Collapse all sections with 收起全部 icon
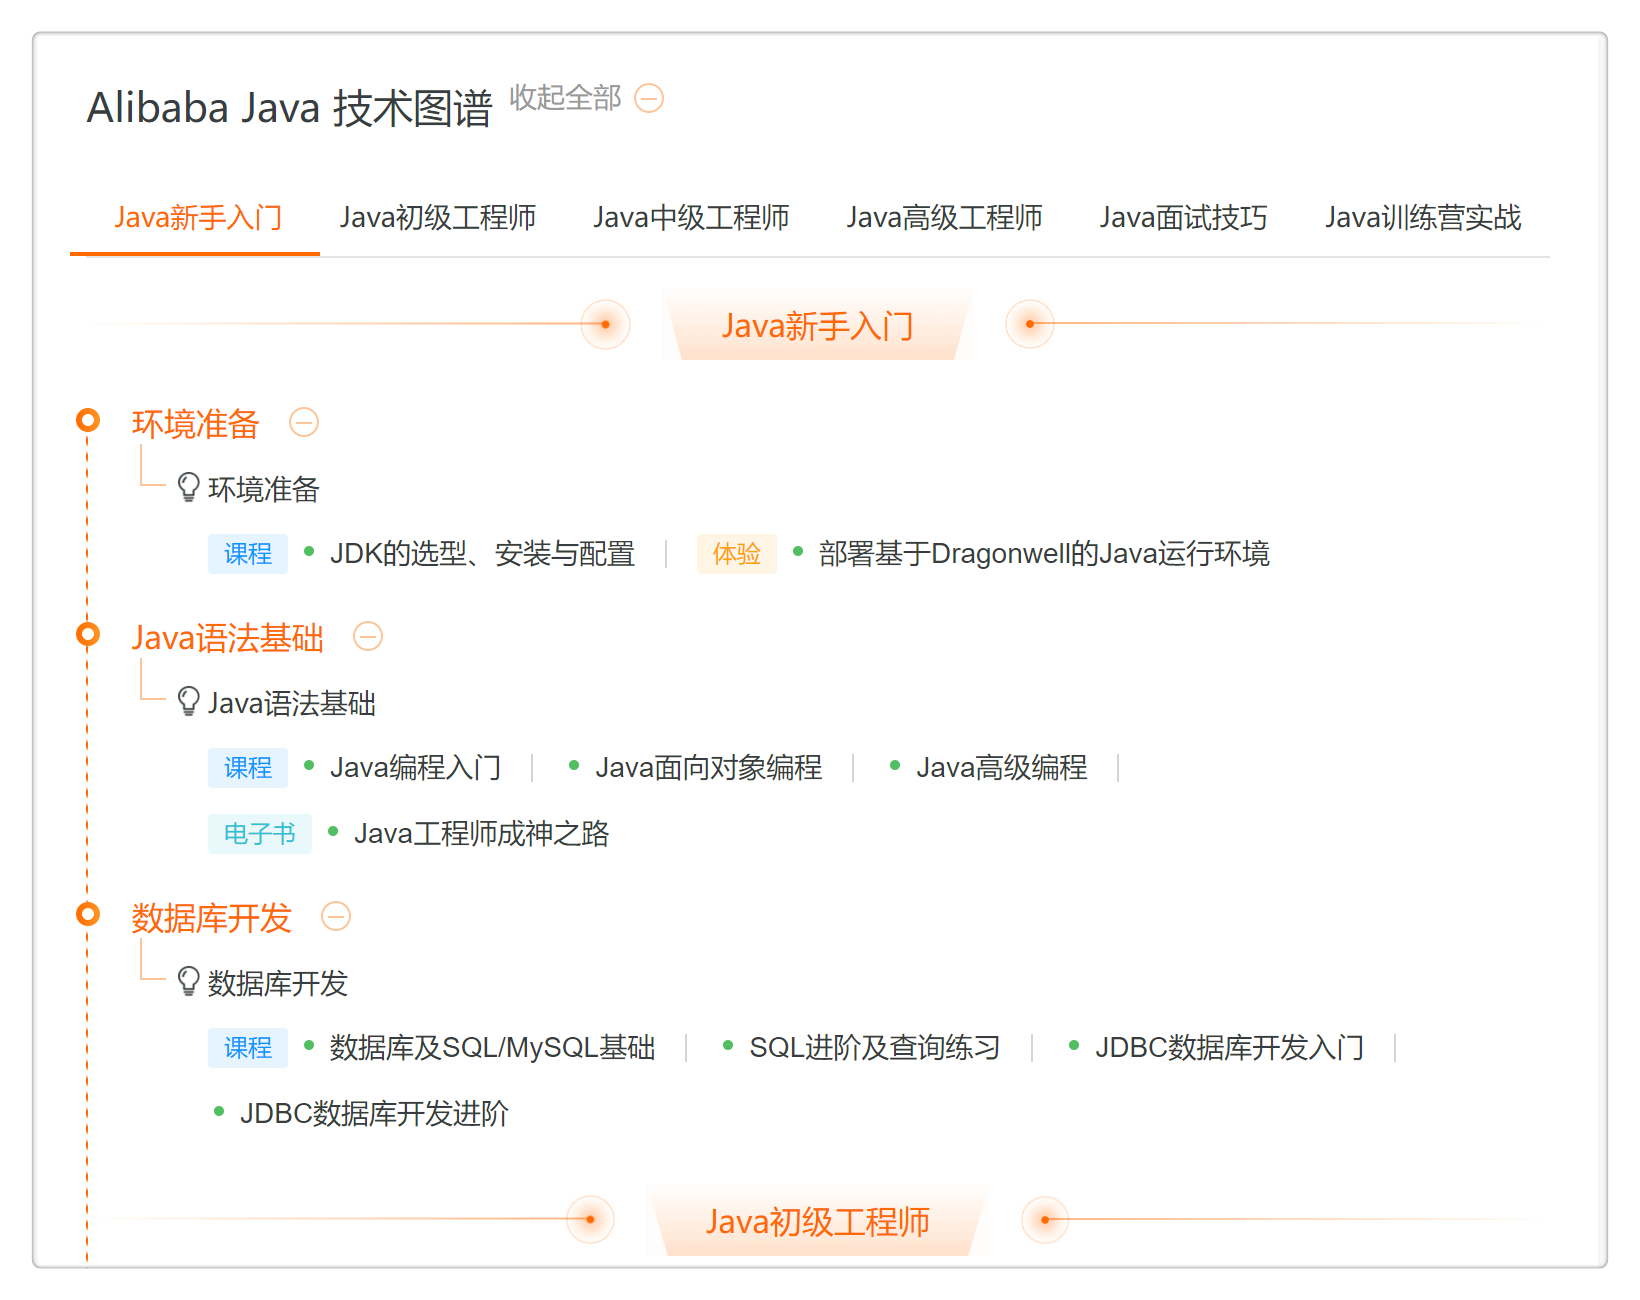Image resolution: width=1640 pixels, height=1300 pixels. 649,98
